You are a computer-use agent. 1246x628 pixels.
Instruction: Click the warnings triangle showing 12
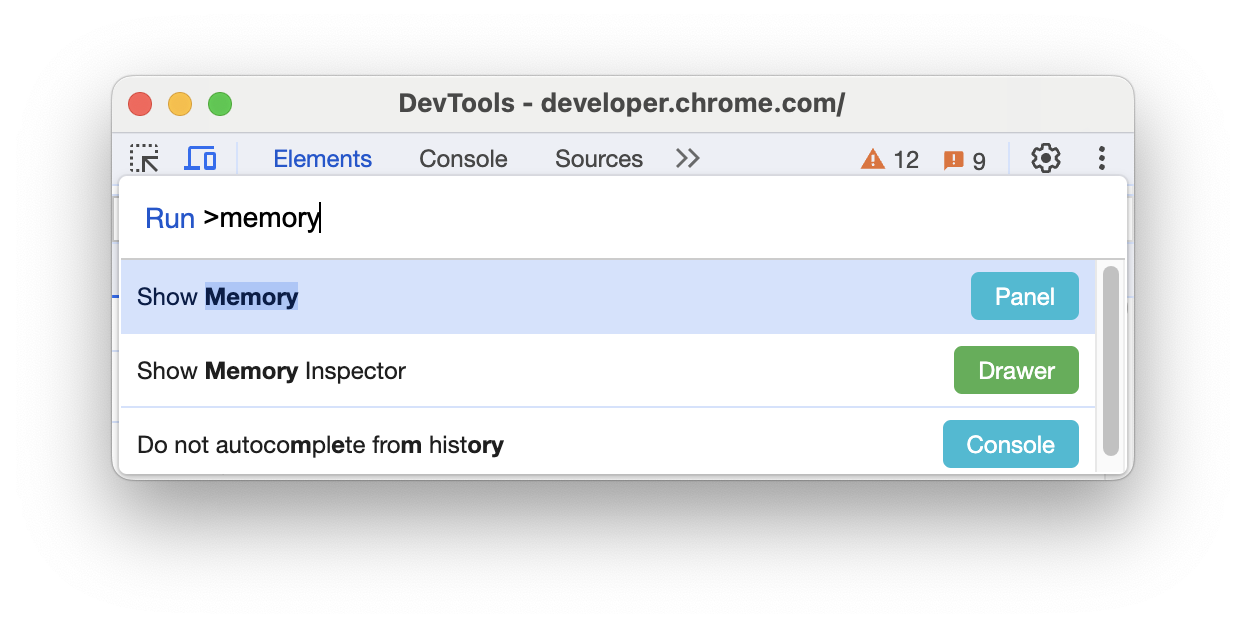point(888,158)
